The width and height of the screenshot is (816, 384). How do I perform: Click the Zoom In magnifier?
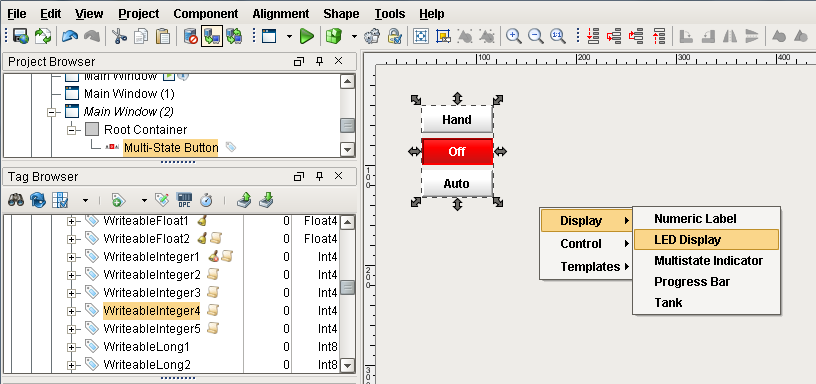[514, 36]
